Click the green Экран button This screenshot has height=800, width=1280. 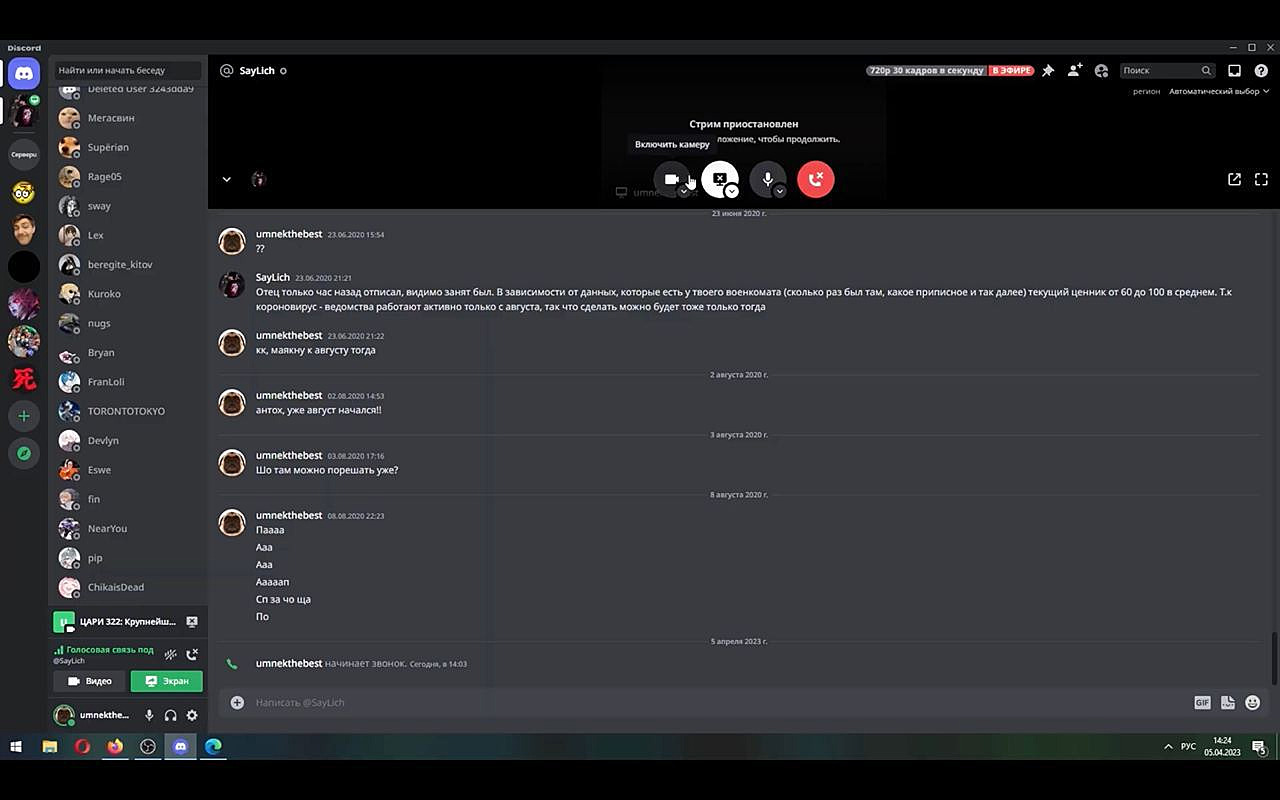[166, 681]
